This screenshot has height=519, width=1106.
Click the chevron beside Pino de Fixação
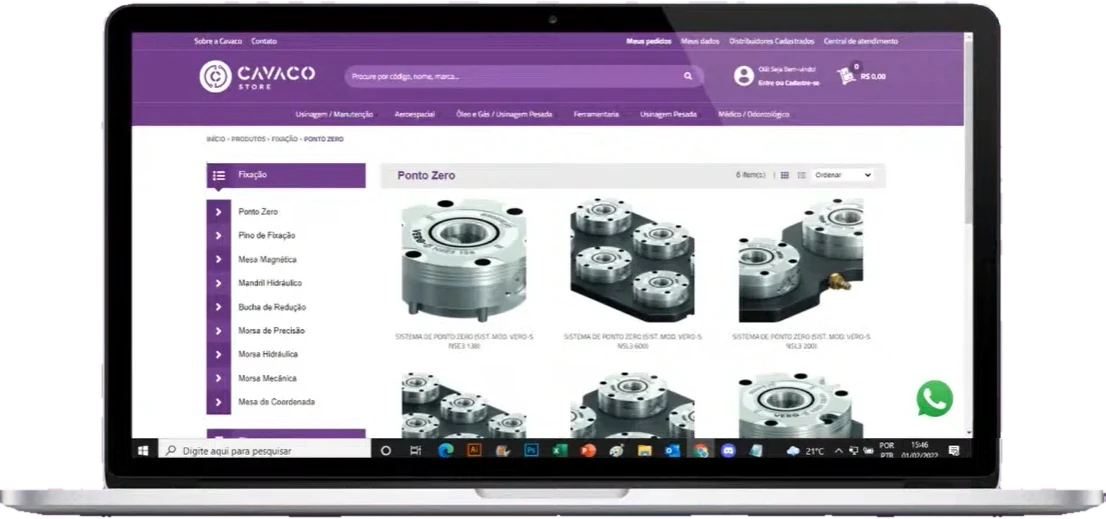[x=219, y=236]
